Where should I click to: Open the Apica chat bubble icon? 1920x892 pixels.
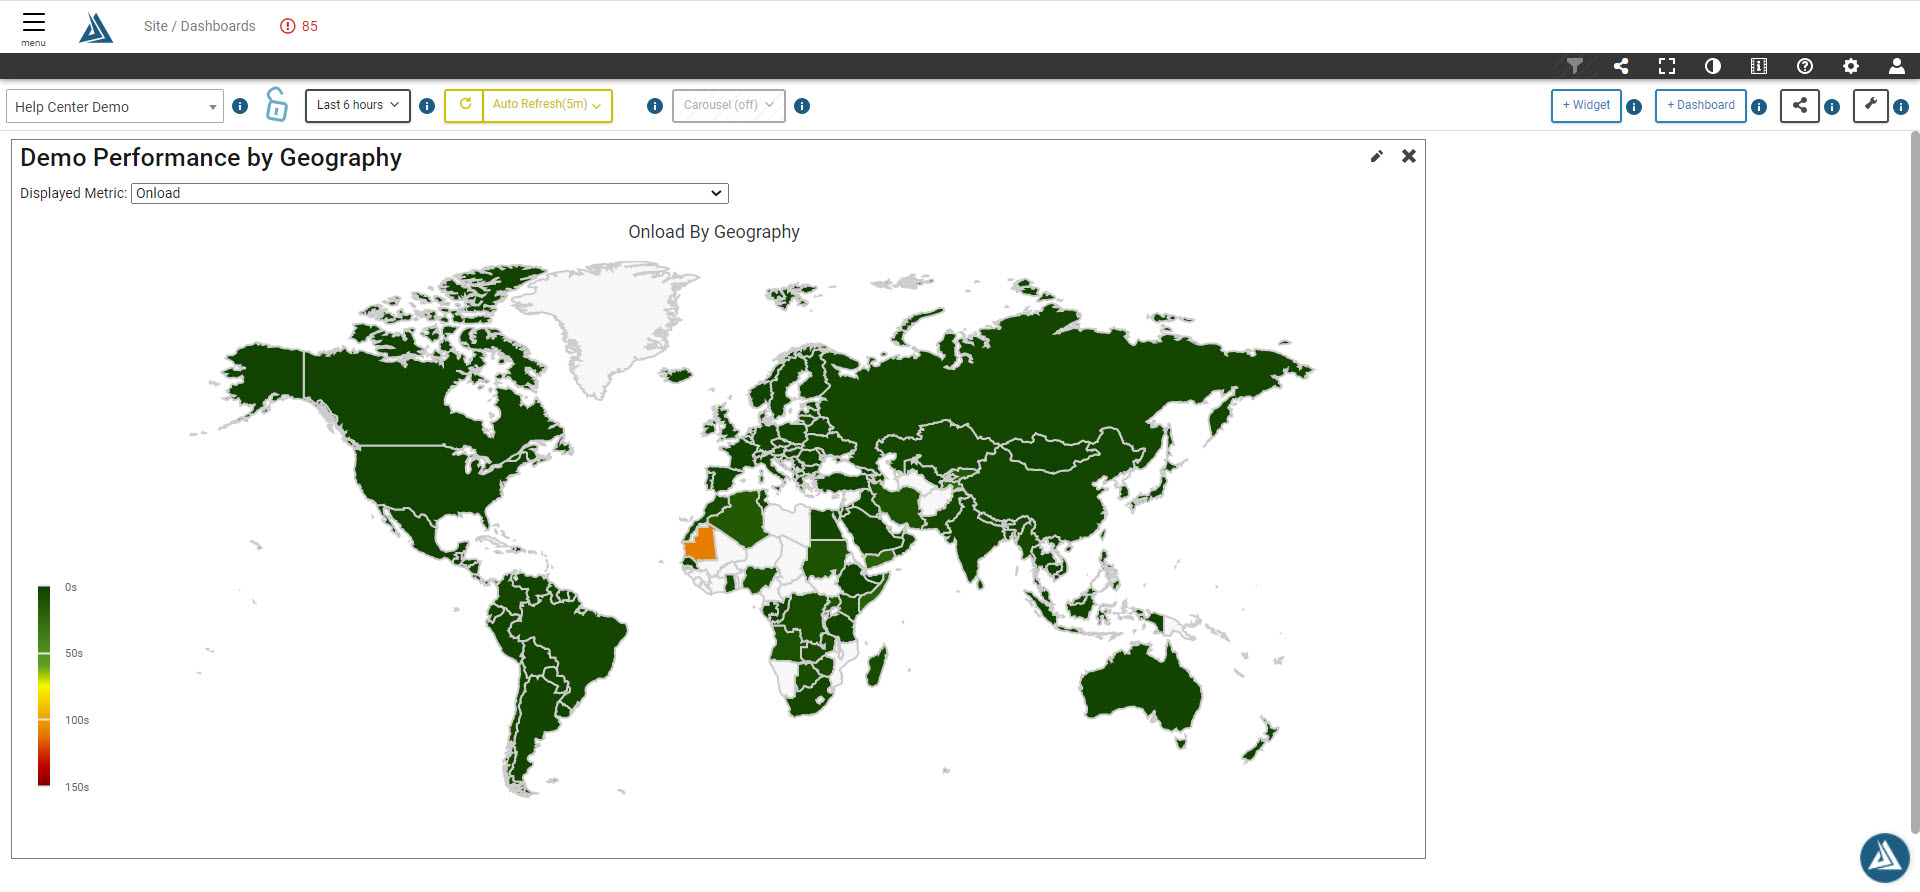(x=1885, y=857)
